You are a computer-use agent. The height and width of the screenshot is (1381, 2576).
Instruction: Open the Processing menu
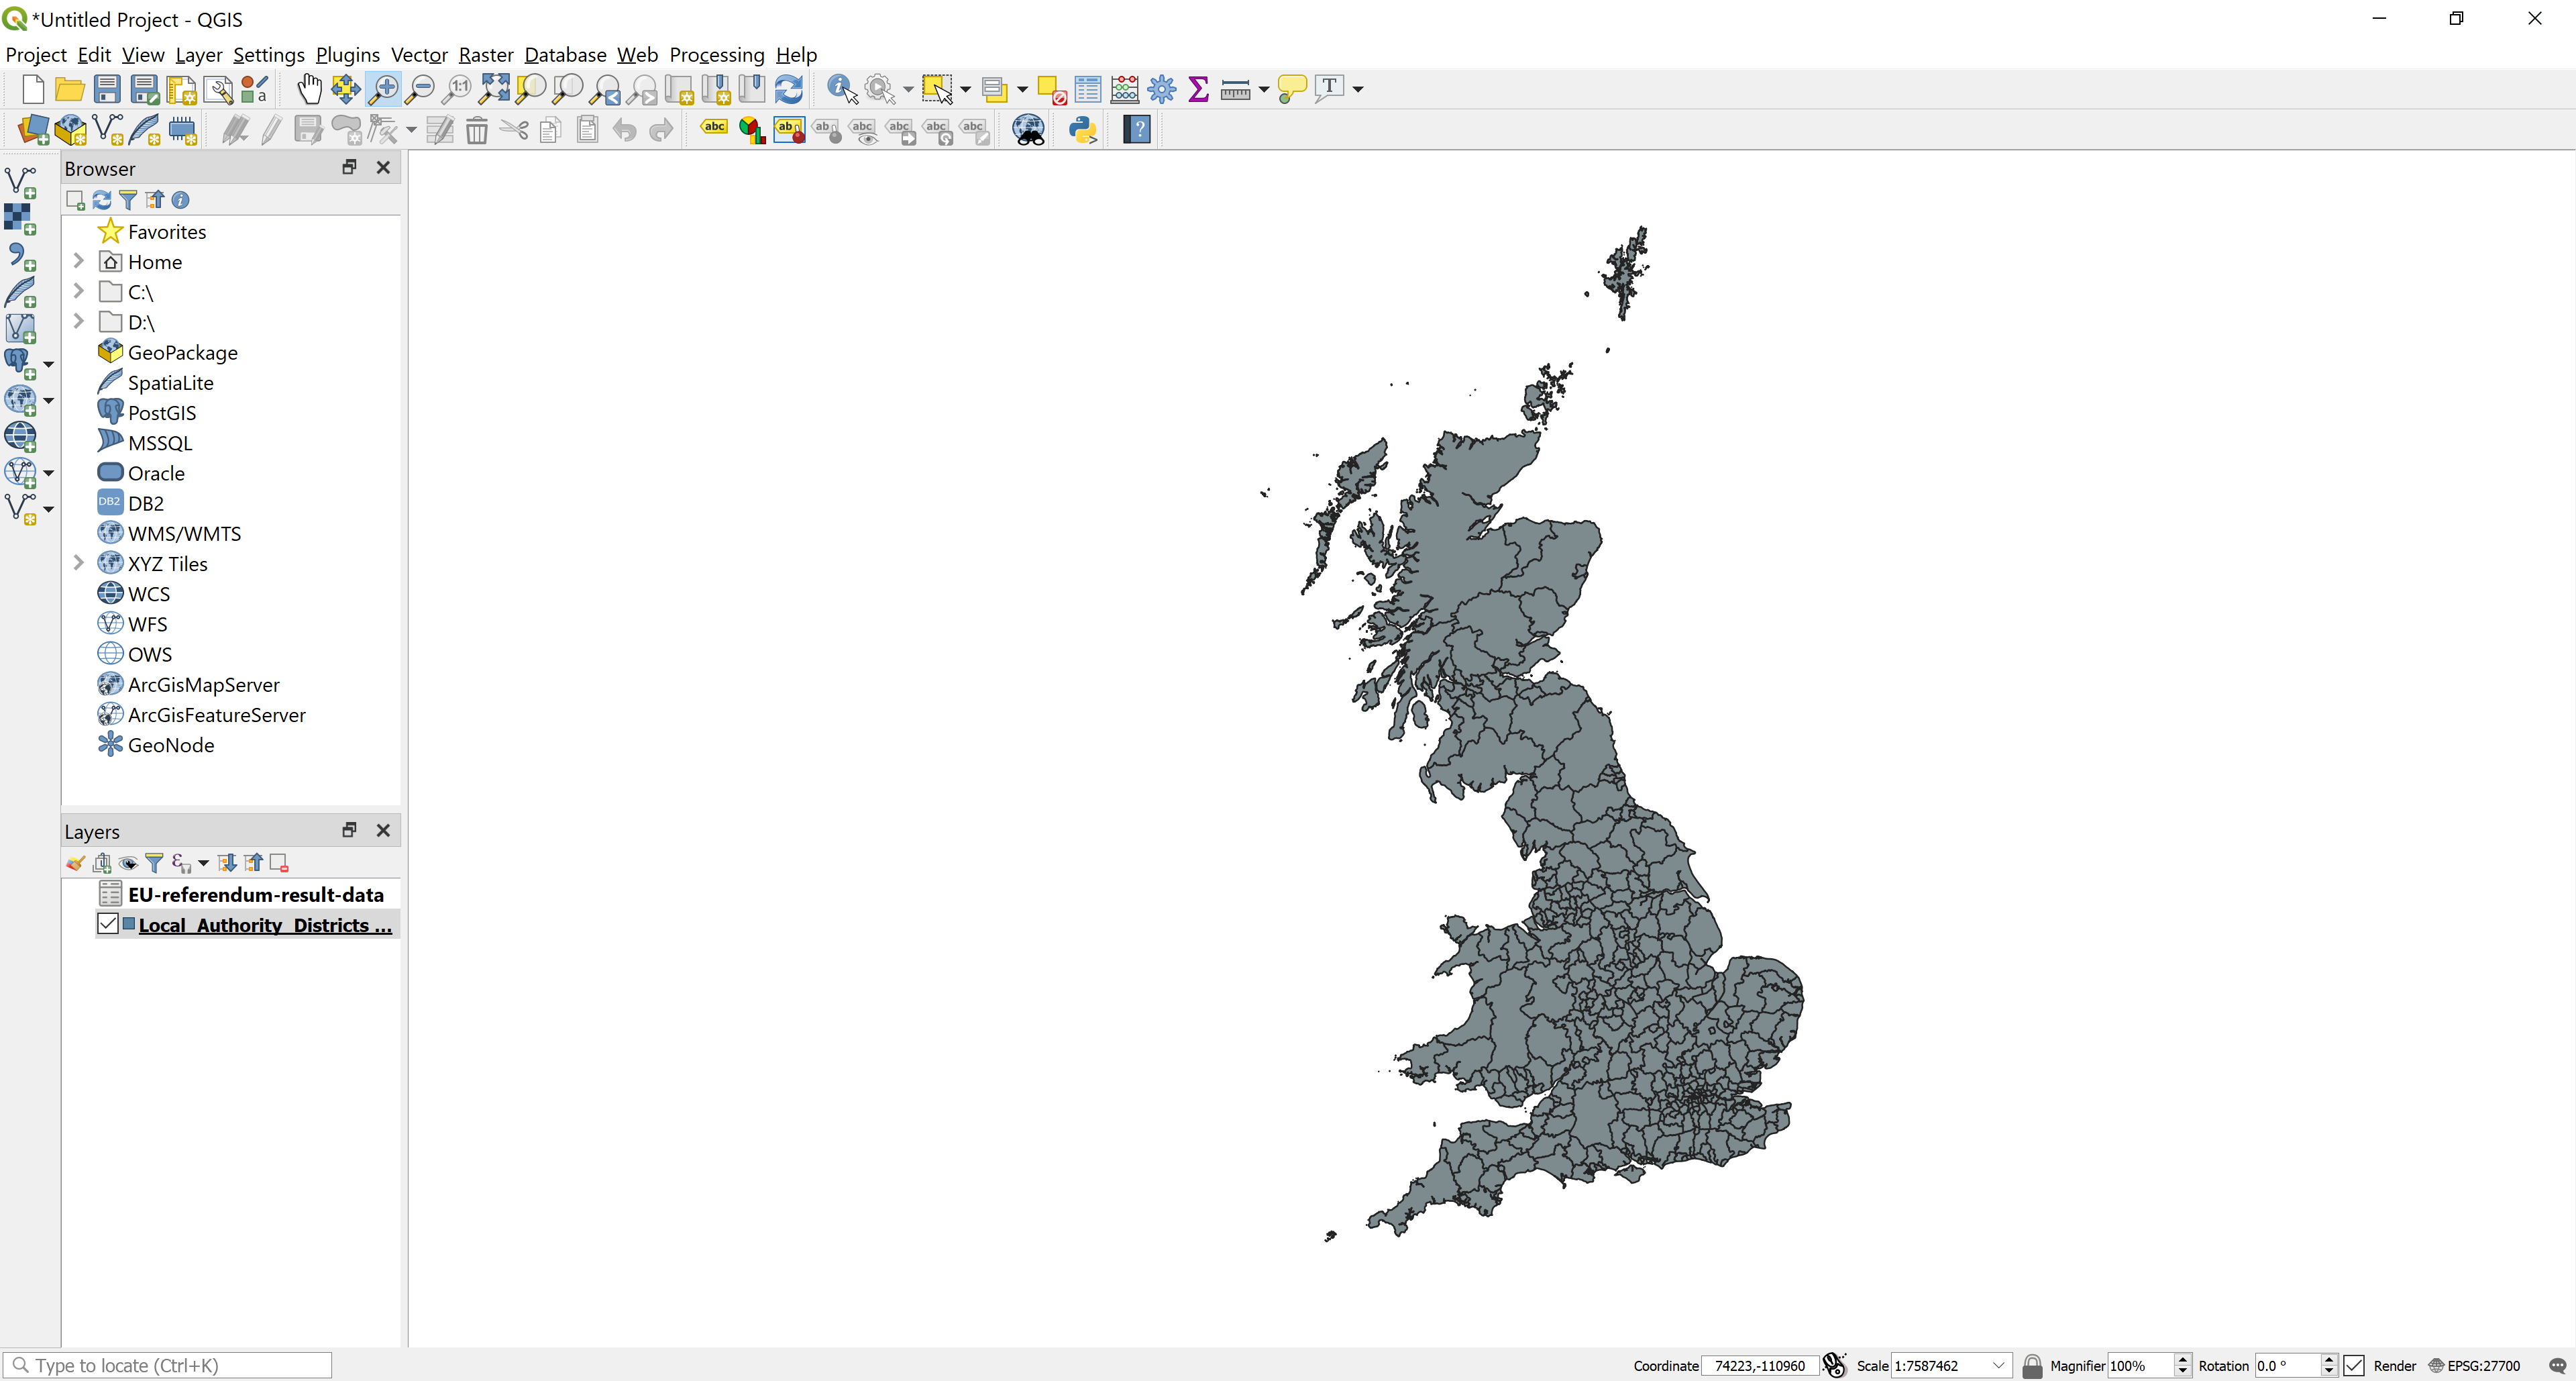(716, 55)
